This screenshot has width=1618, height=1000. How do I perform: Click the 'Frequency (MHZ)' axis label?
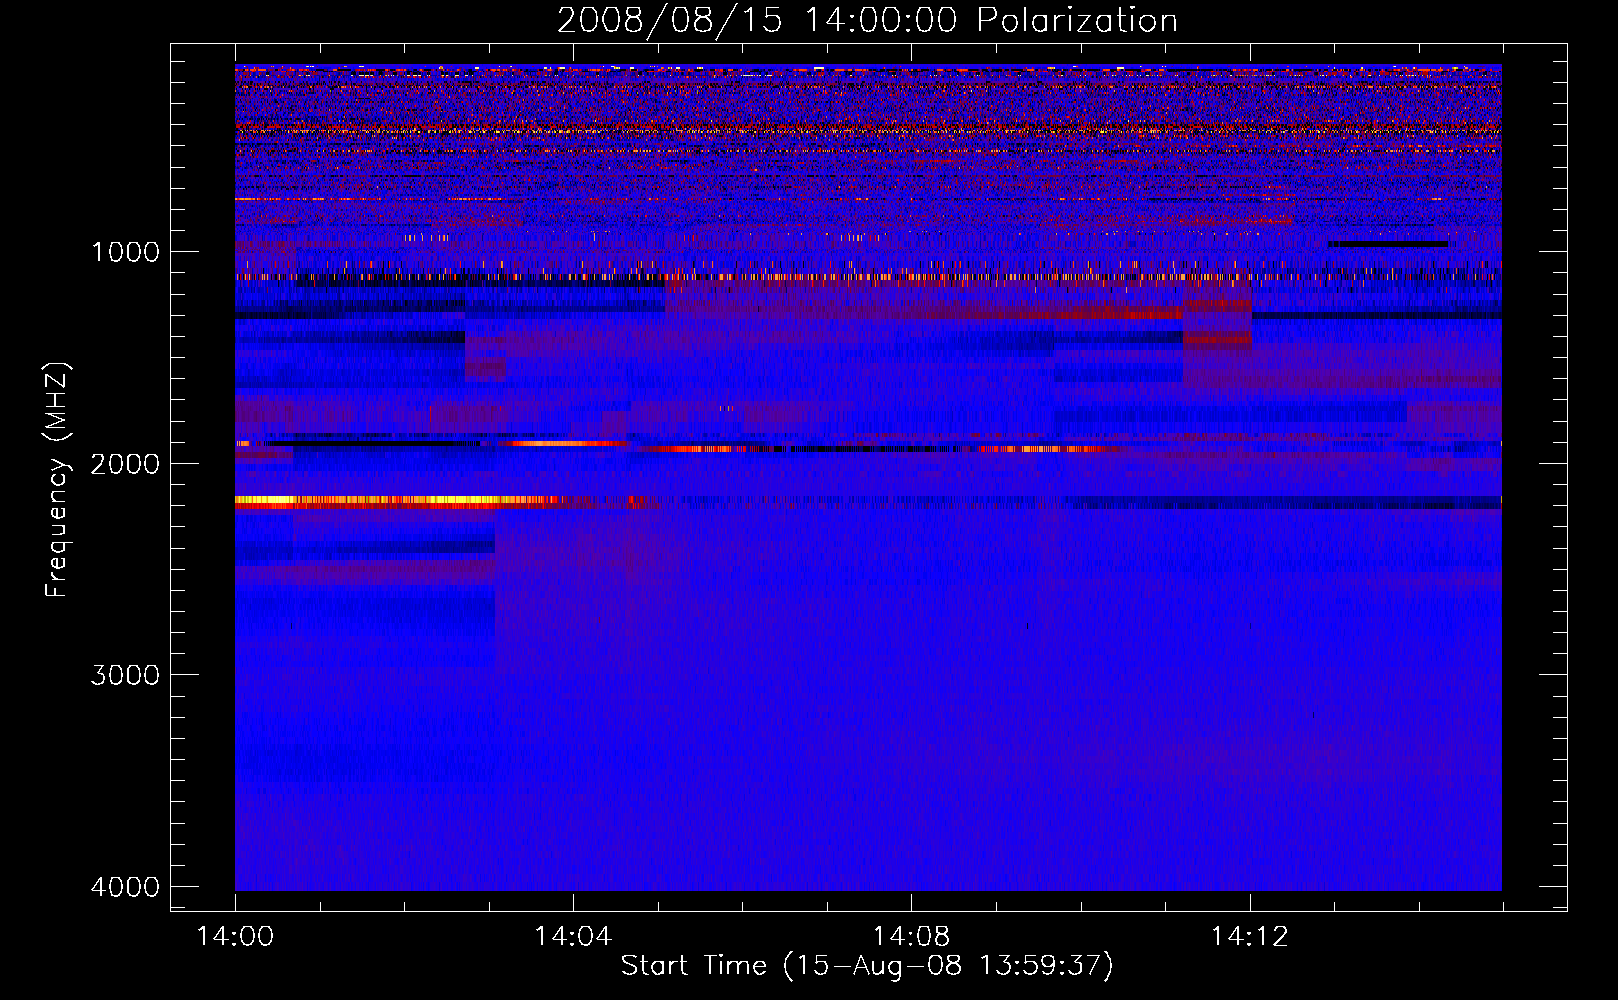[x=58, y=480]
